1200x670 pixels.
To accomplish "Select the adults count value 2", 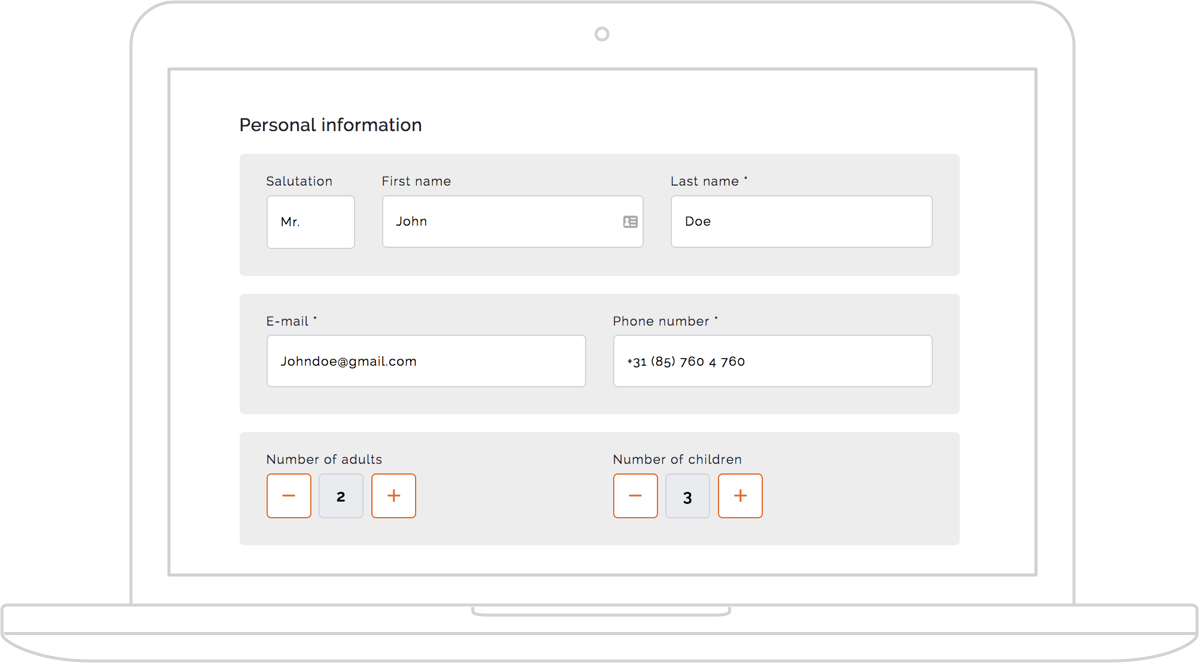I will (x=341, y=496).
